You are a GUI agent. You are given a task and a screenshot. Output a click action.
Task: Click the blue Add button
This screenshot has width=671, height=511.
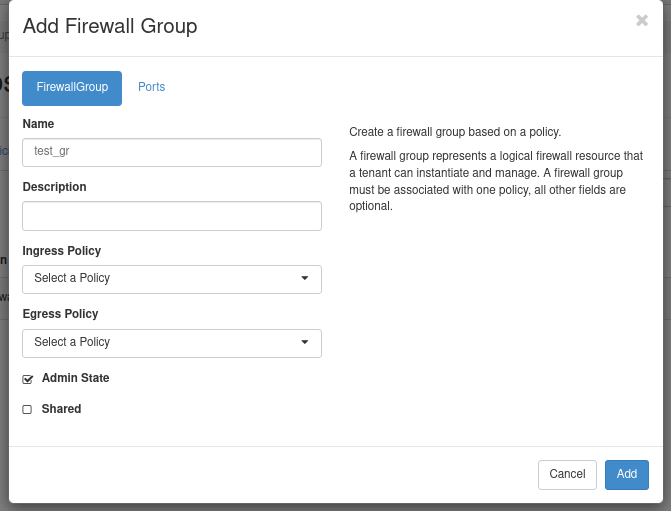point(626,474)
